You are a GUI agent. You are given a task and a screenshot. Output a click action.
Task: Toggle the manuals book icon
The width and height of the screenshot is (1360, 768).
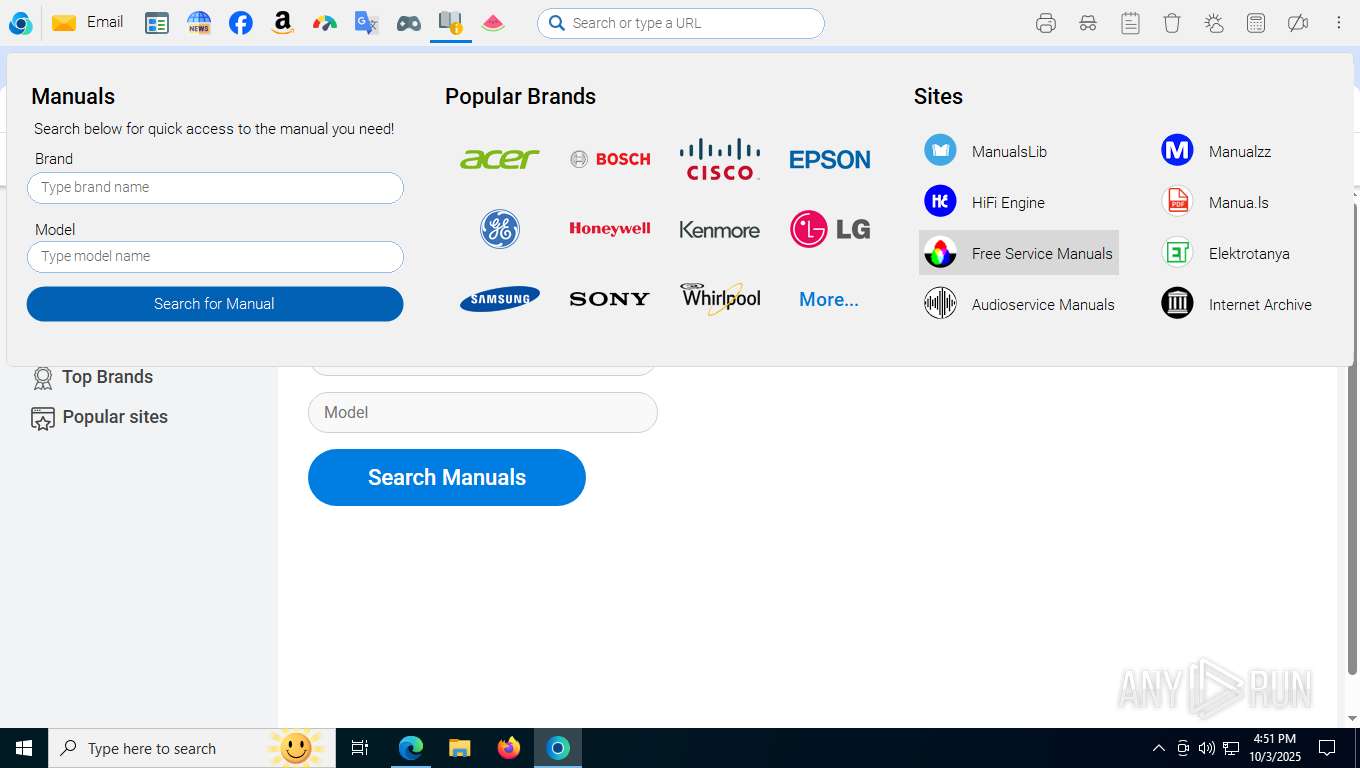click(451, 23)
